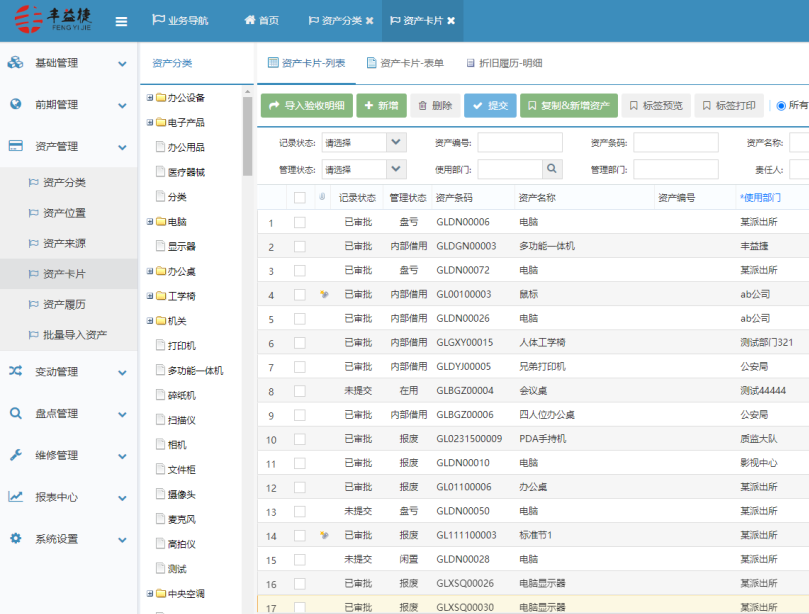Check the row 1 checkbox for GLDN00006
This screenshot has height=614, width=809.
click(x=300, y=222)
